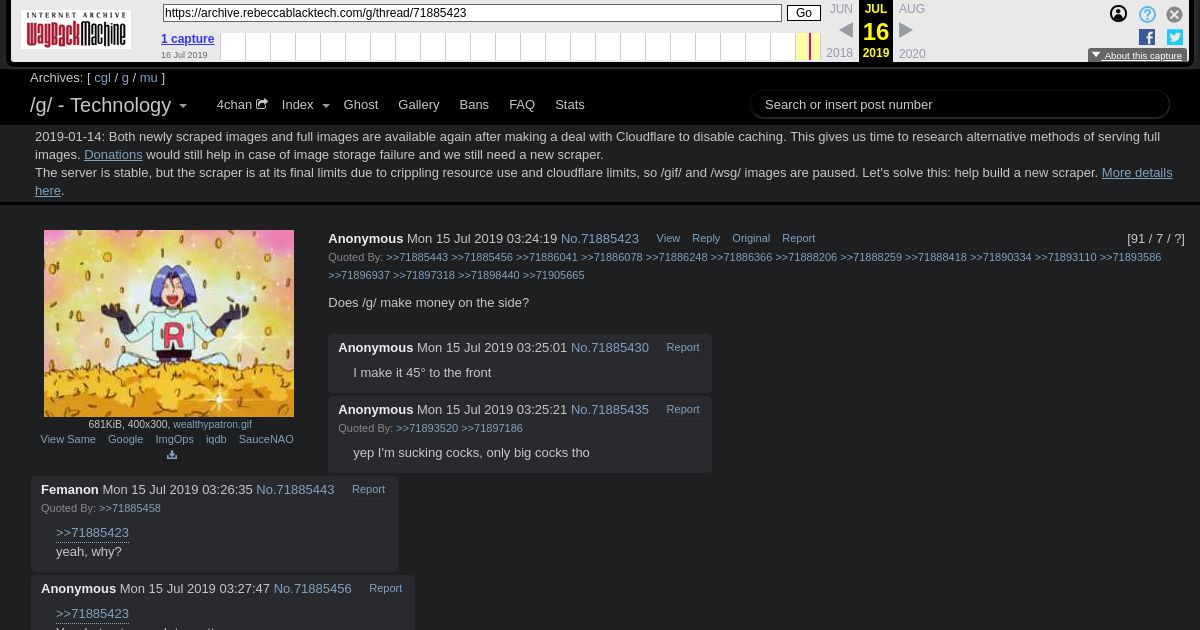Image resolution: width=1200 pixels, height=630 pixels.
Task: Open the Gallery menu item
Action: point(418,104)
